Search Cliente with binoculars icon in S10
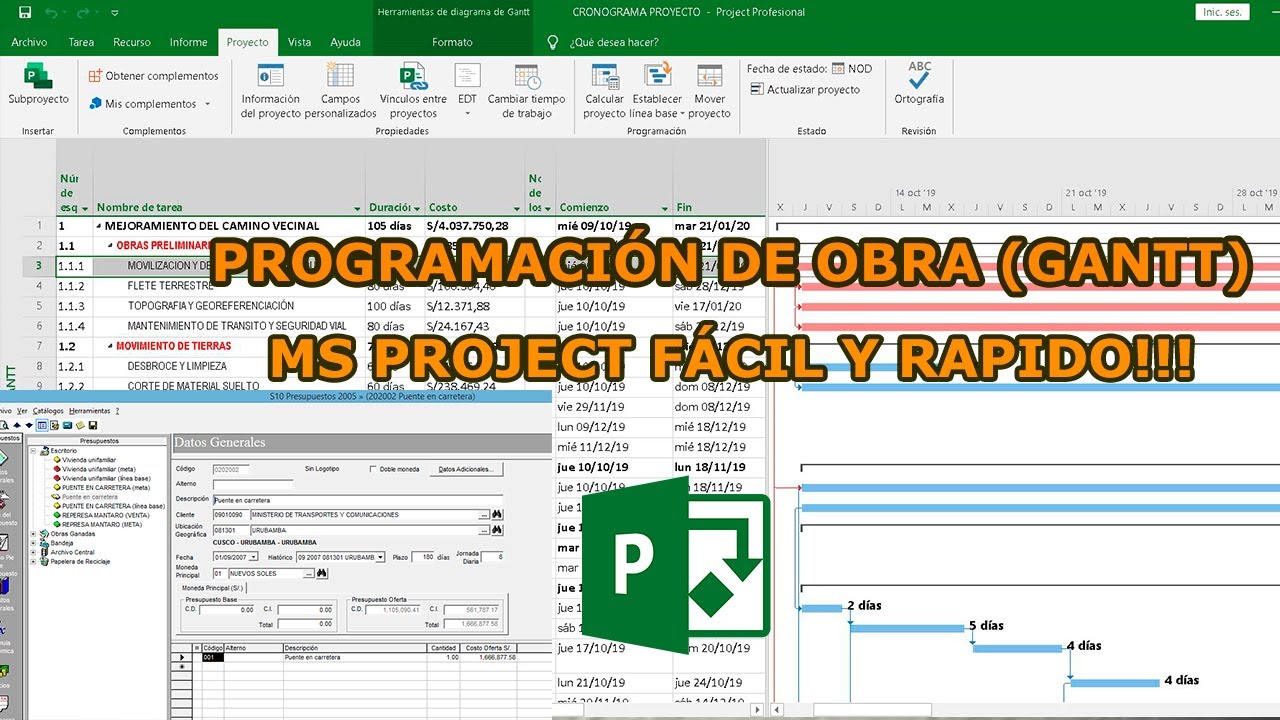Screen dimensions: 1280x720 [497, 515]
